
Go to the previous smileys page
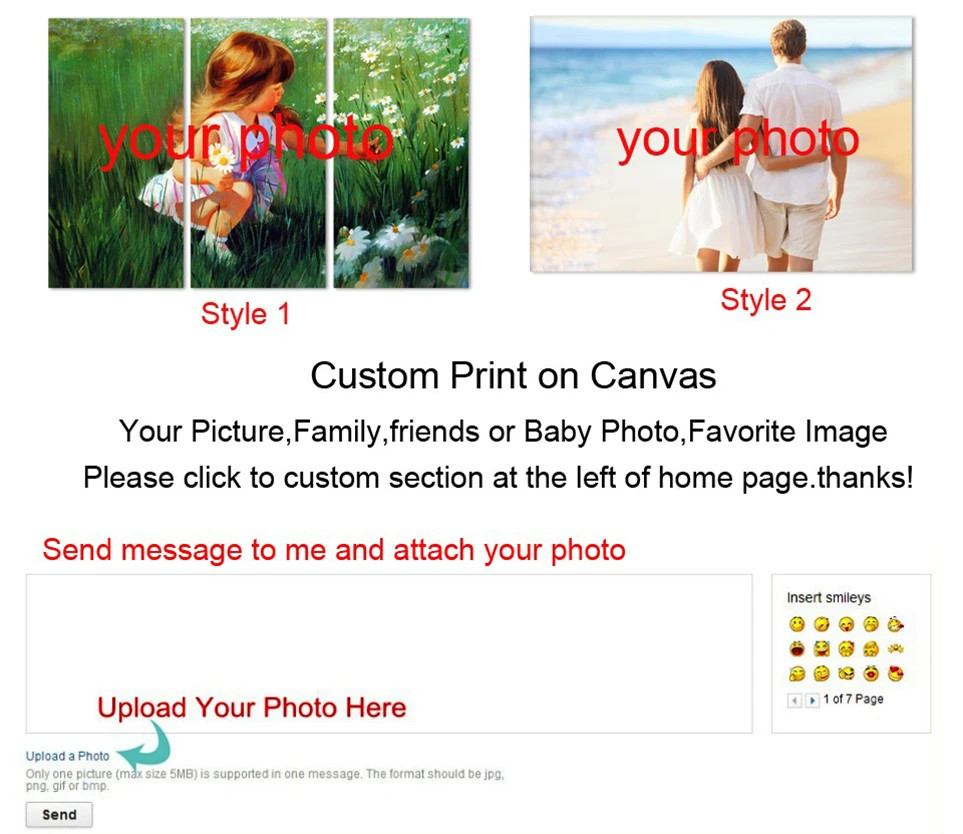coord(795,700)
